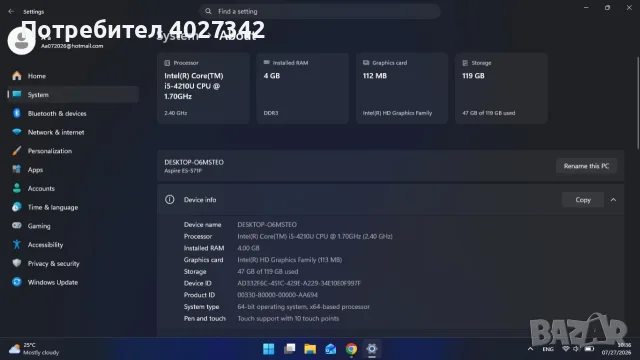640x360 pixels.
Task: Click the ENG language indicator
Action: pyautogui.click(x=548, y=349)
